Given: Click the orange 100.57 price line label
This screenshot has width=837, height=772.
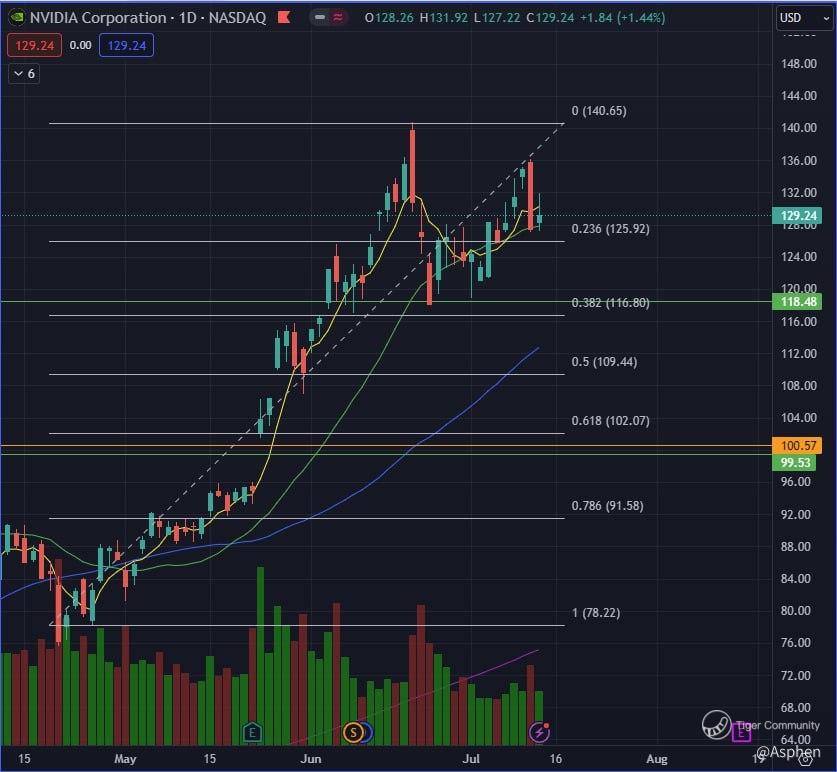Looking at the screenshot, I should [x=797, y=445].
